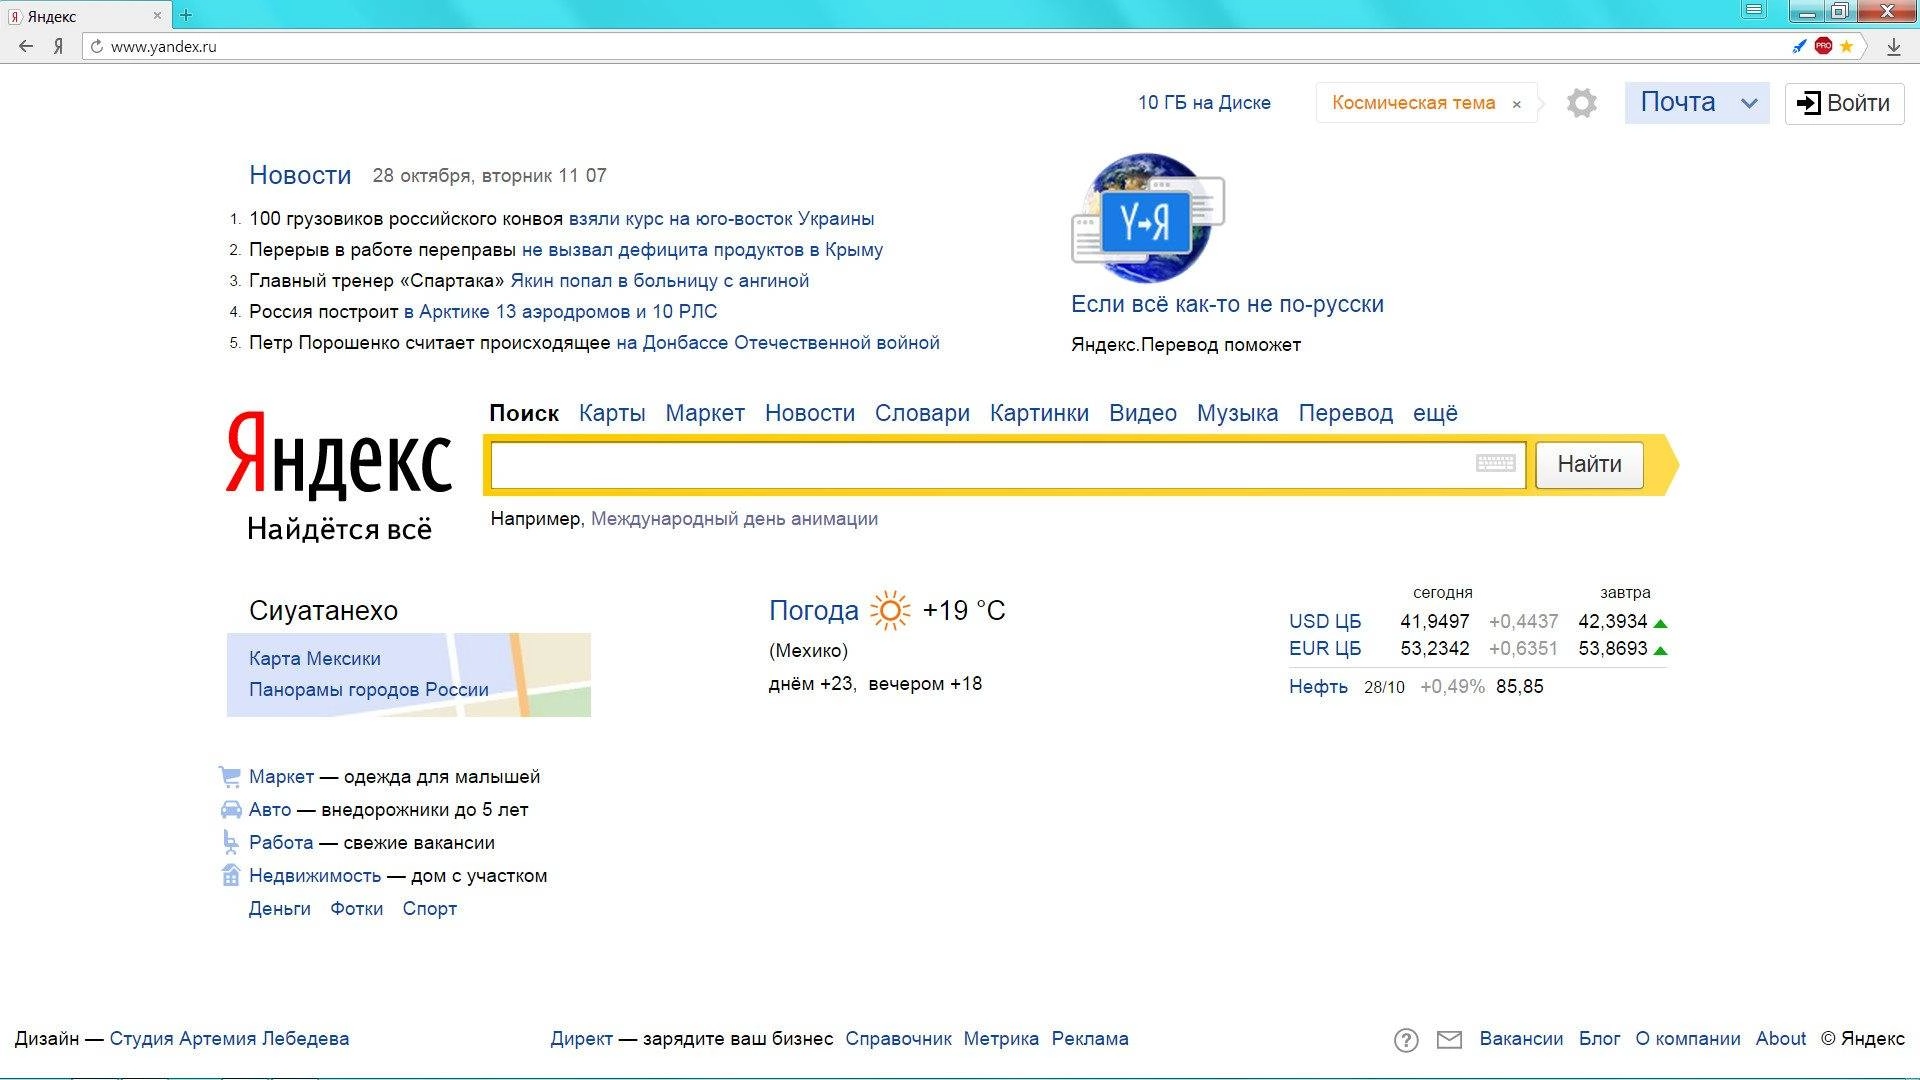
Task: Open the downloads arrow icon
Action: coord(1893,46)
